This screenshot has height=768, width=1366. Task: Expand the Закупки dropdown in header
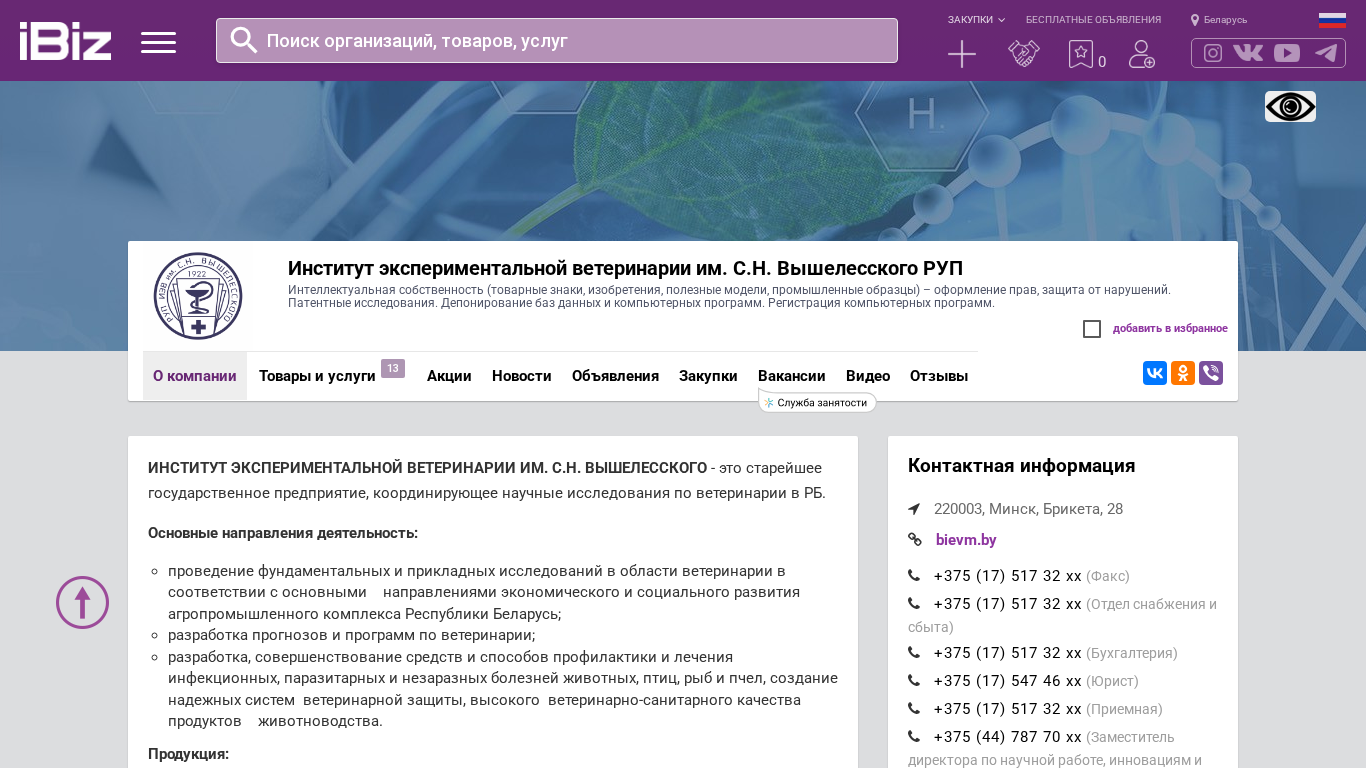point(976,20)
